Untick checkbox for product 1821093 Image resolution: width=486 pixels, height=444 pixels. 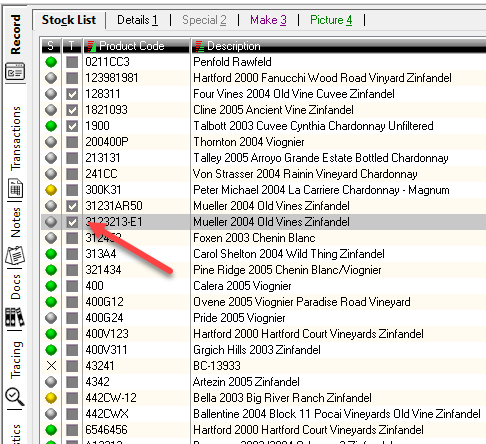72,110
